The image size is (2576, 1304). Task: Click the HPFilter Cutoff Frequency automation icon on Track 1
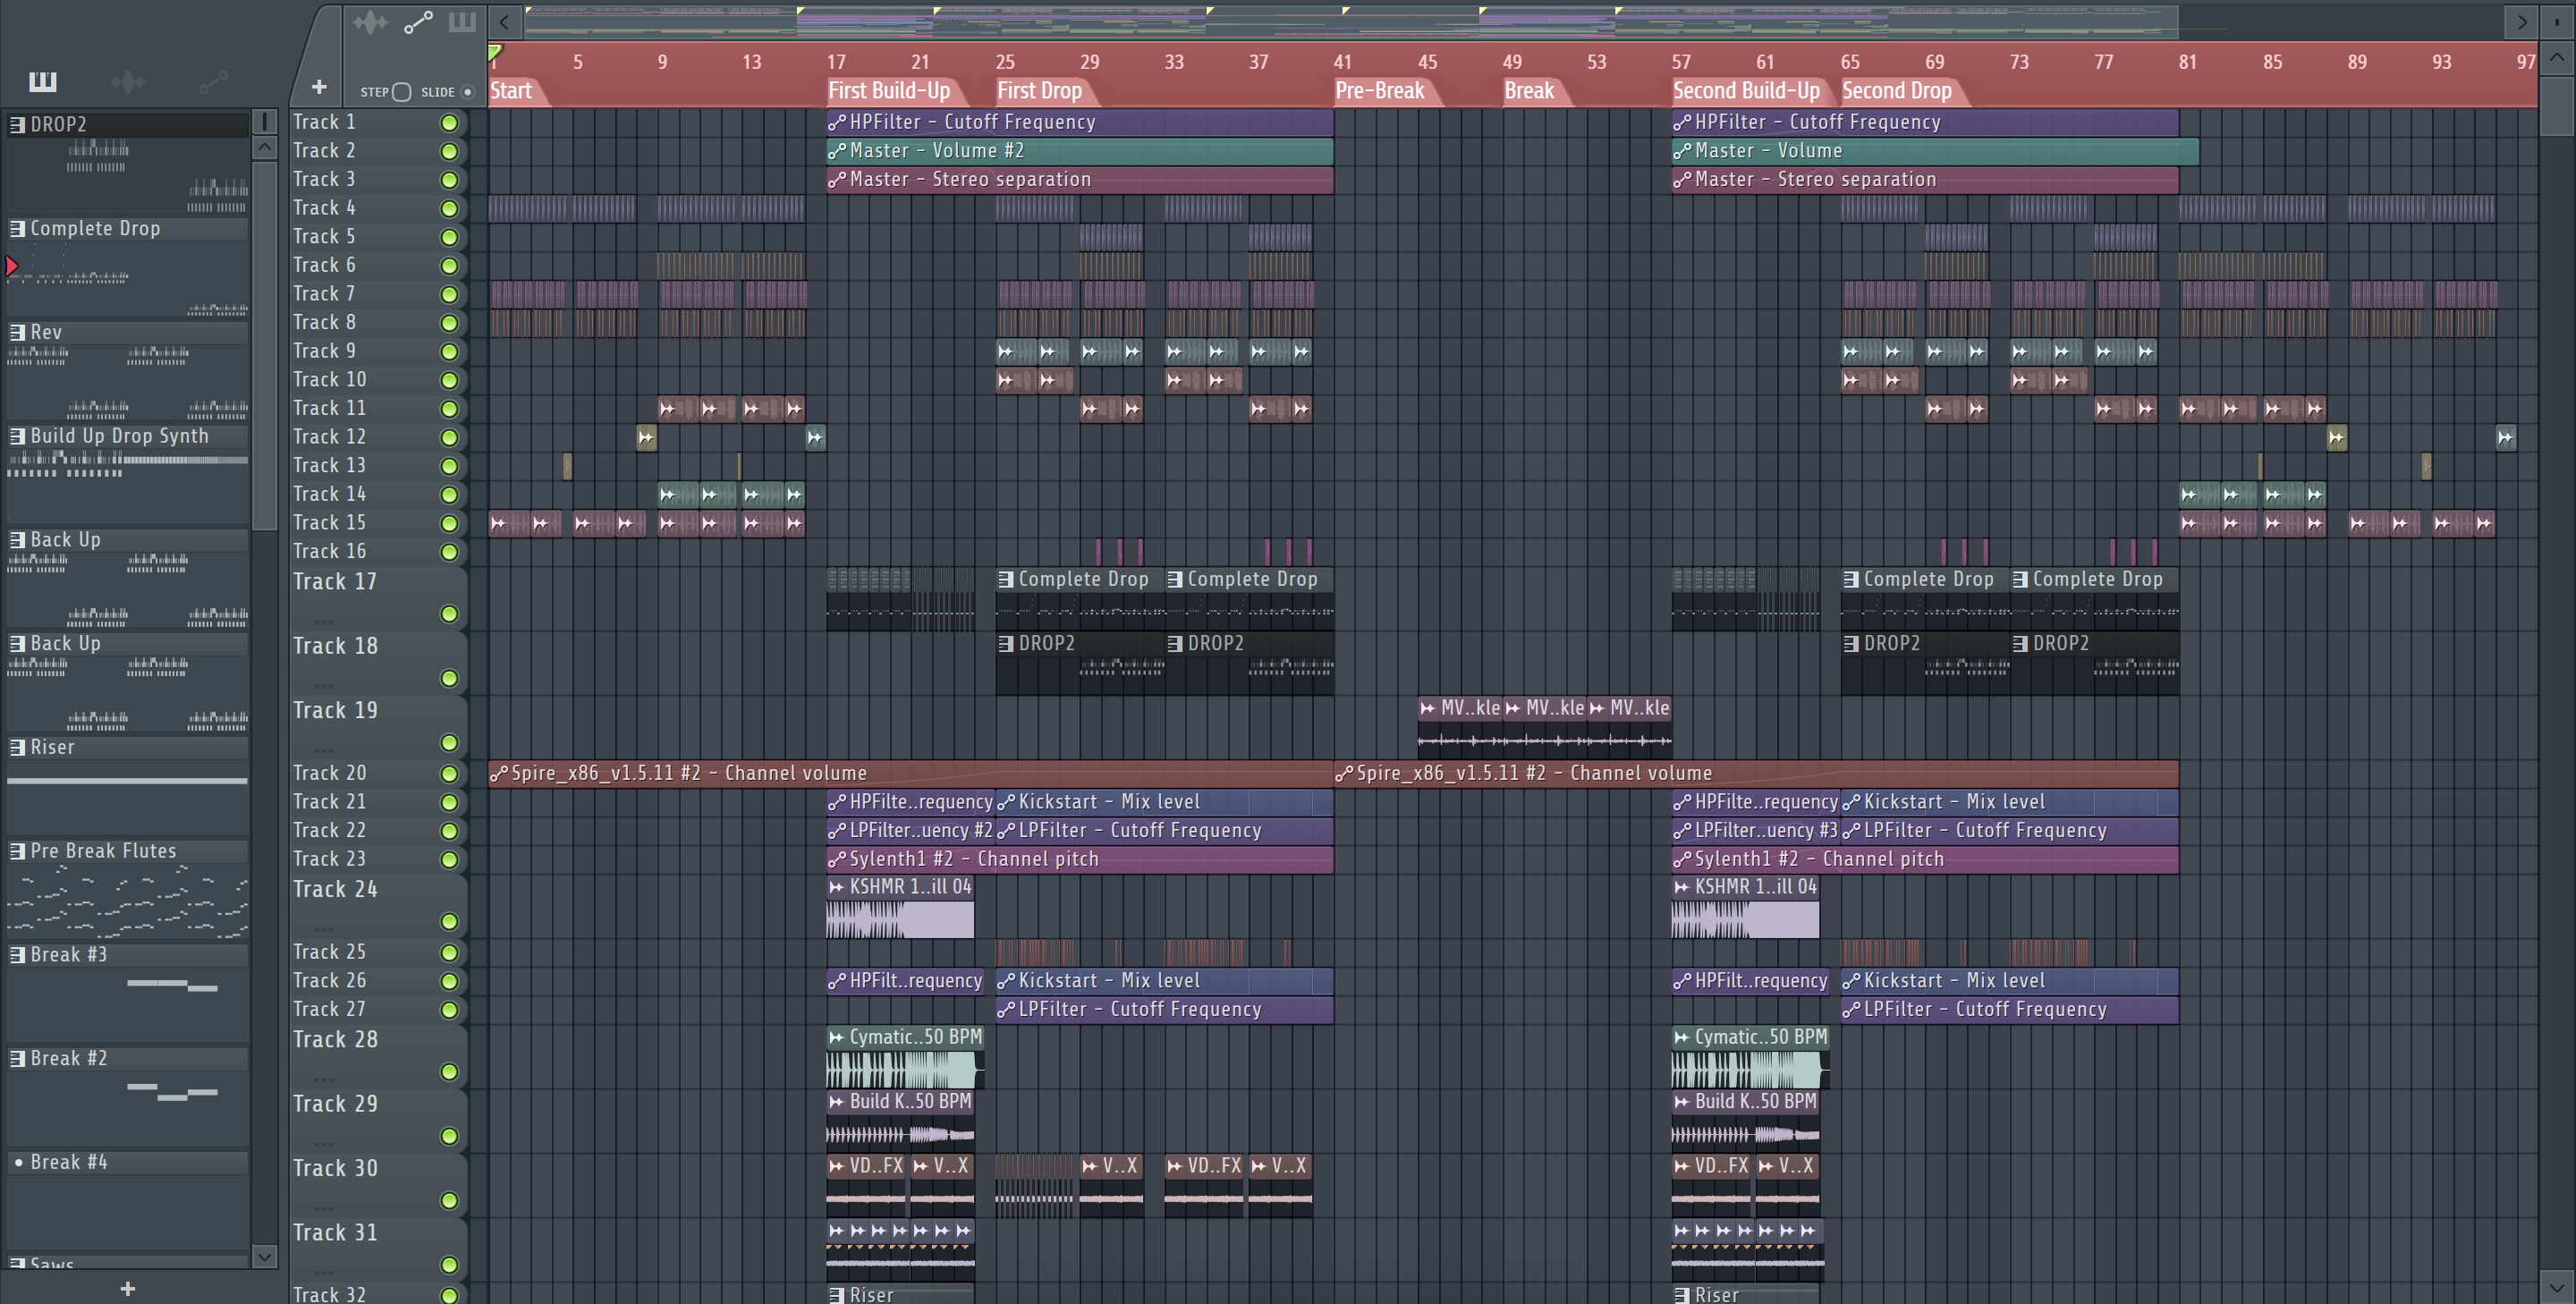[x=836, y=123]
